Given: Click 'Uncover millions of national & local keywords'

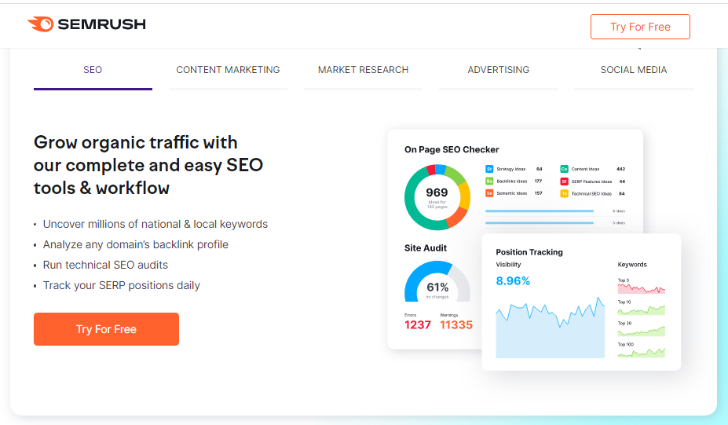Looking at the screenshot, I should [x=155, y=224].
